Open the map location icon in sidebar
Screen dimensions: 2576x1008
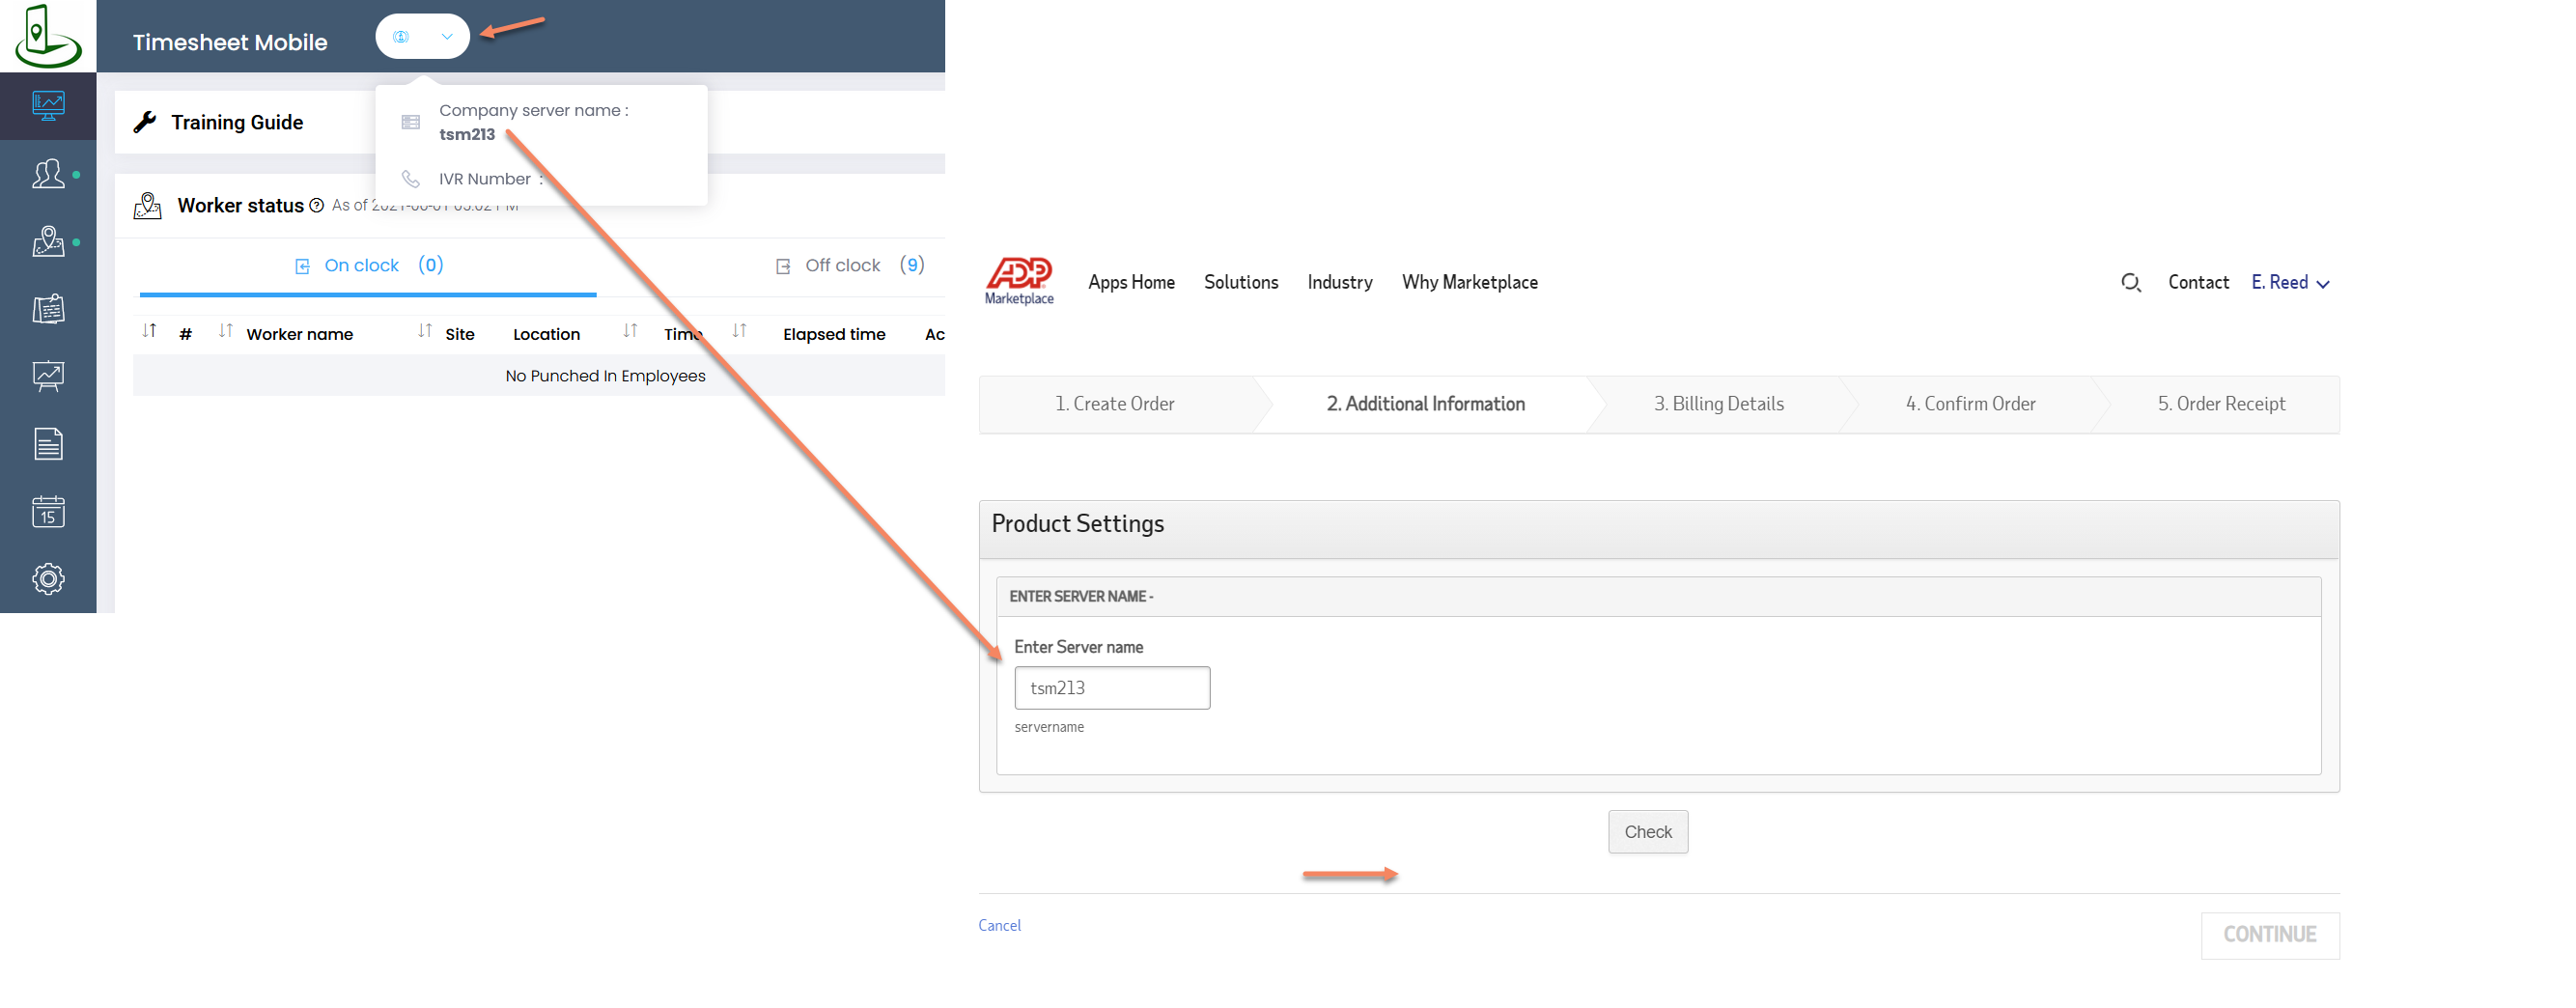point(48,241)
